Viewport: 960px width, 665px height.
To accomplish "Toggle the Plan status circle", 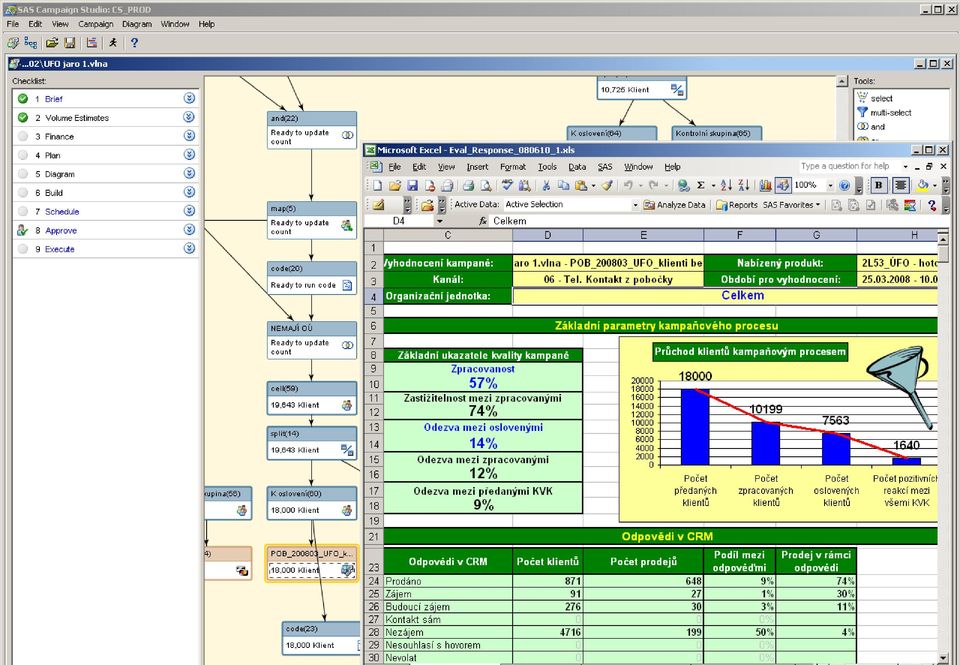I will pyautogui.click(x=23, y=155).
